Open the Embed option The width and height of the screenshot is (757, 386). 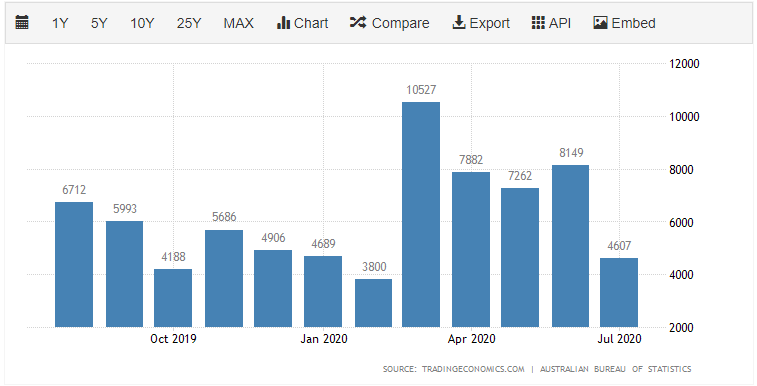(624, 23)
